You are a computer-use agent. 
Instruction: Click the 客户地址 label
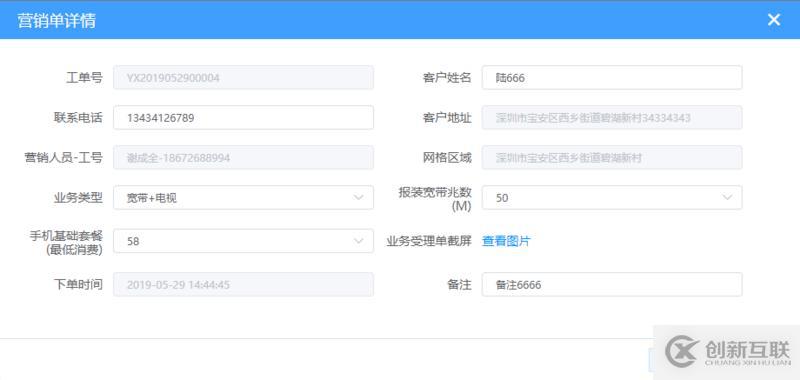coord(447,118)
